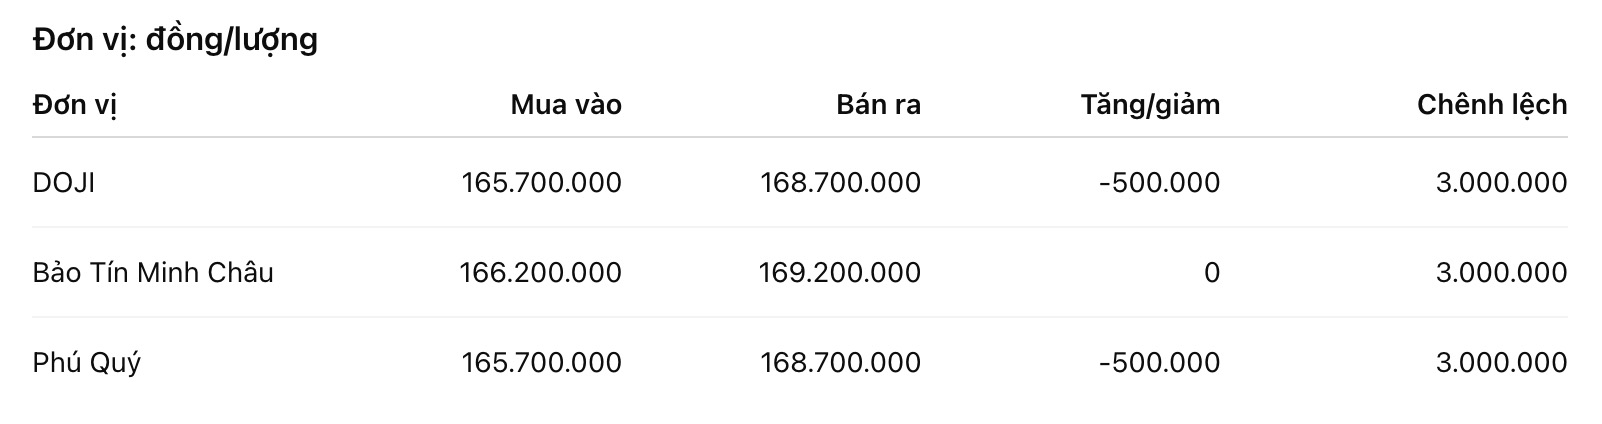Click Bảo Tín Minh Châu buy price 166.200.000
Screen dimensions: 1602x424
pos(540,272)
